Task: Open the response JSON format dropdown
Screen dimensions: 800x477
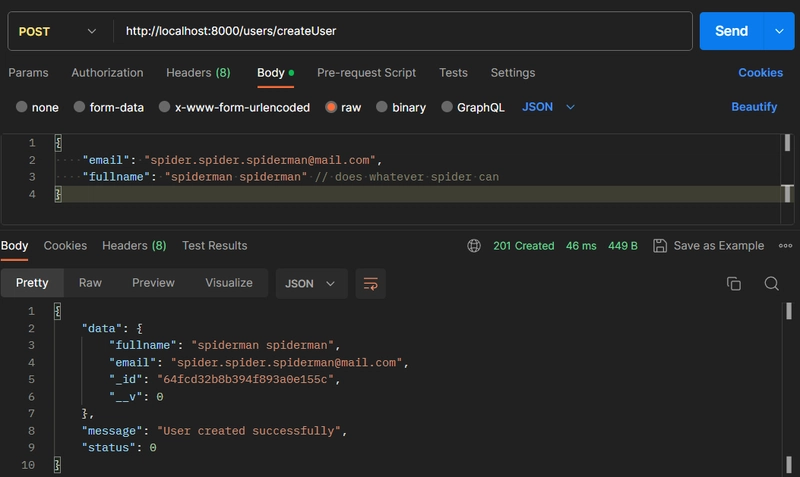Action: pos(311,284)
